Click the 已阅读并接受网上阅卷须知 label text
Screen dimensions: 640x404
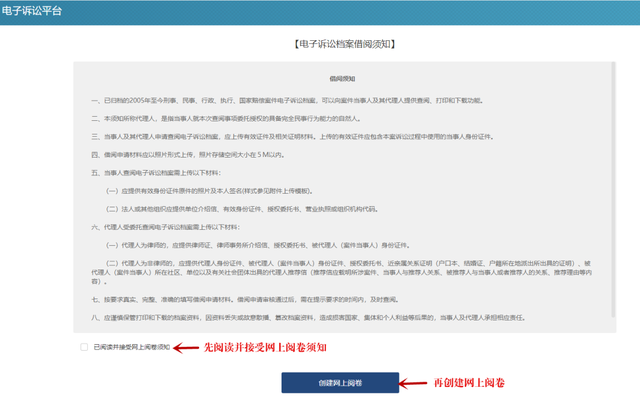pyautogui.click(x=131, y=347)
